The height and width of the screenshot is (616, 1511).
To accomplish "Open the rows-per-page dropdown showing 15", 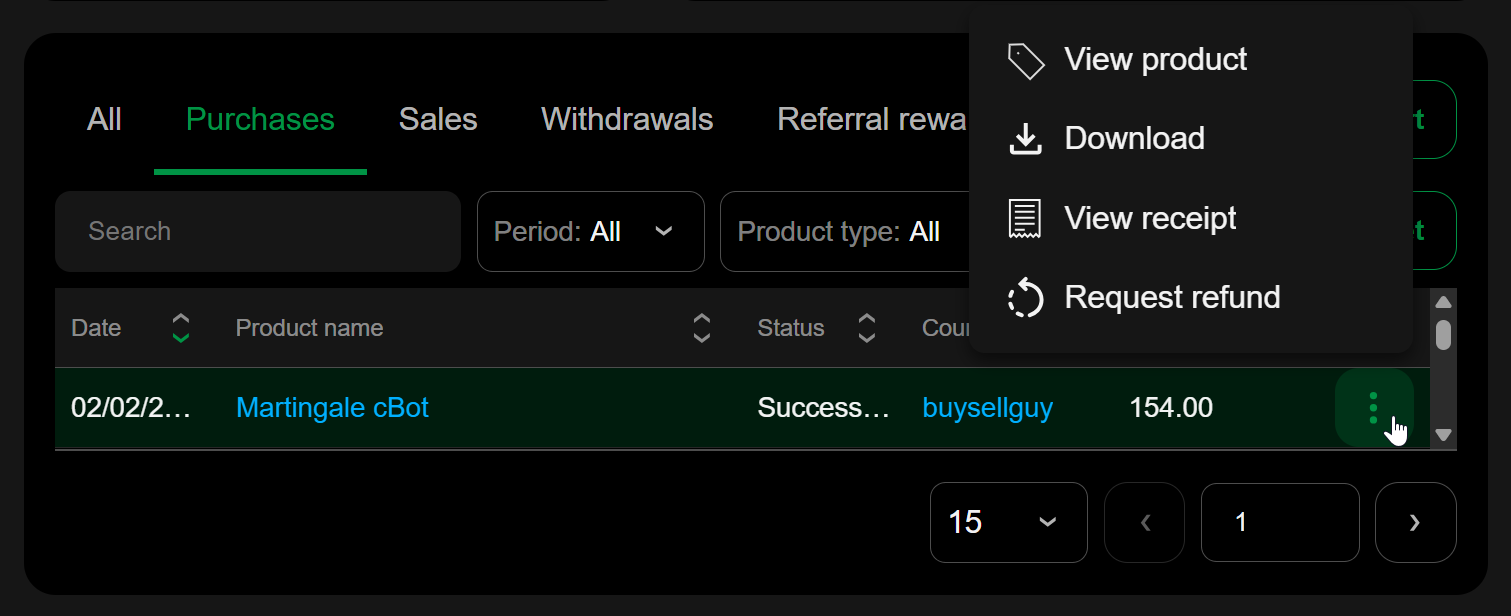I will pyautogui.click(x=1008, y=522).
